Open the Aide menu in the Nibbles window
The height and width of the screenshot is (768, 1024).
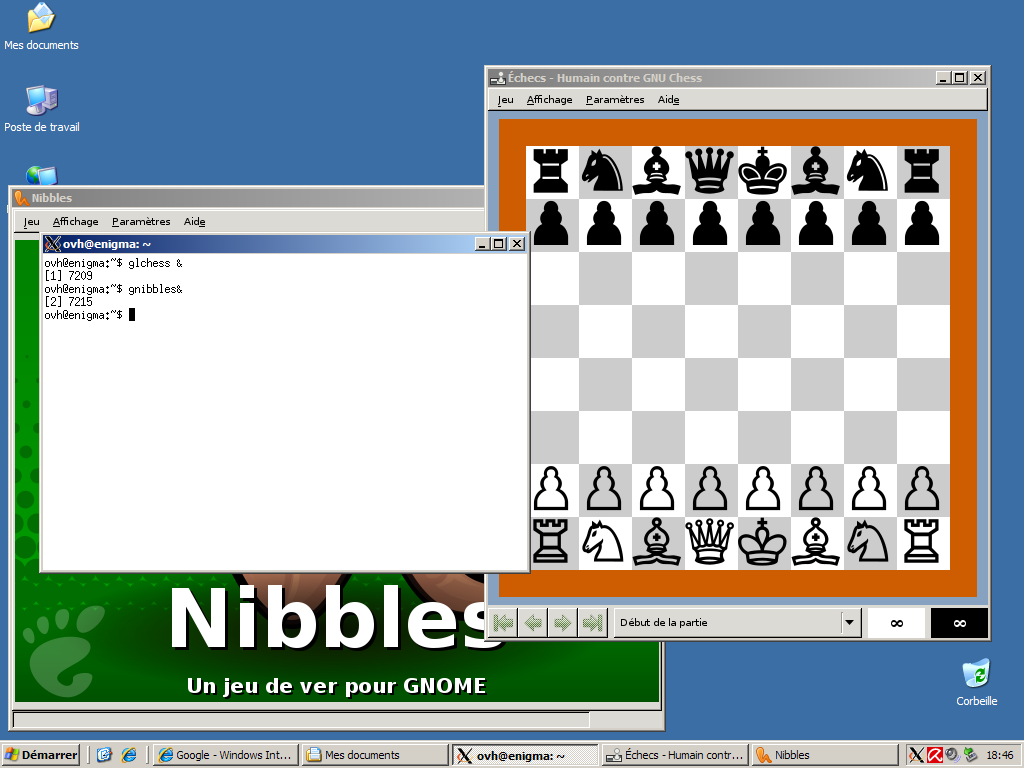pyautogui.click(x=194, y=222)
